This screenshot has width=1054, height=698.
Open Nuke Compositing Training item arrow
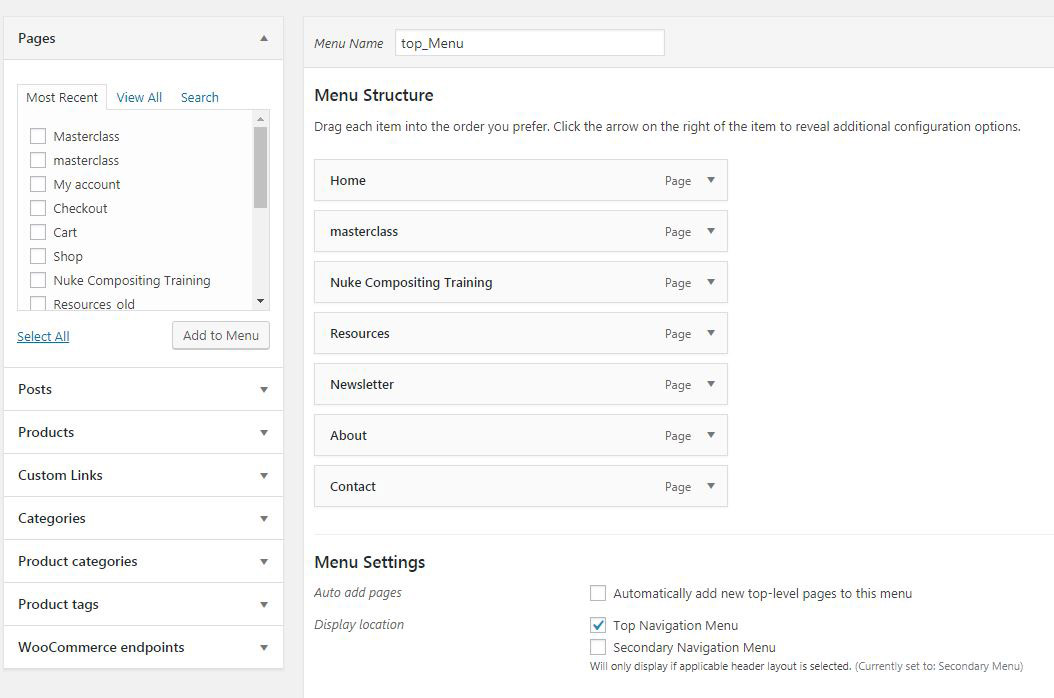click(x=711, y=282)
